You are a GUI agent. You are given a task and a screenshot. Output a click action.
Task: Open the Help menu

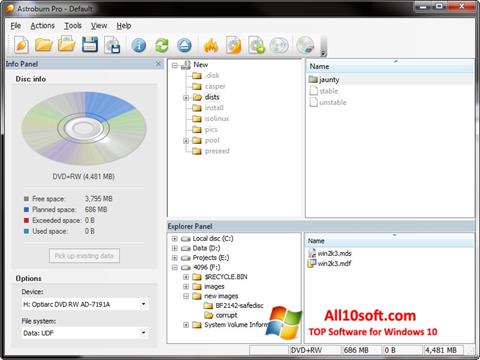124,26
